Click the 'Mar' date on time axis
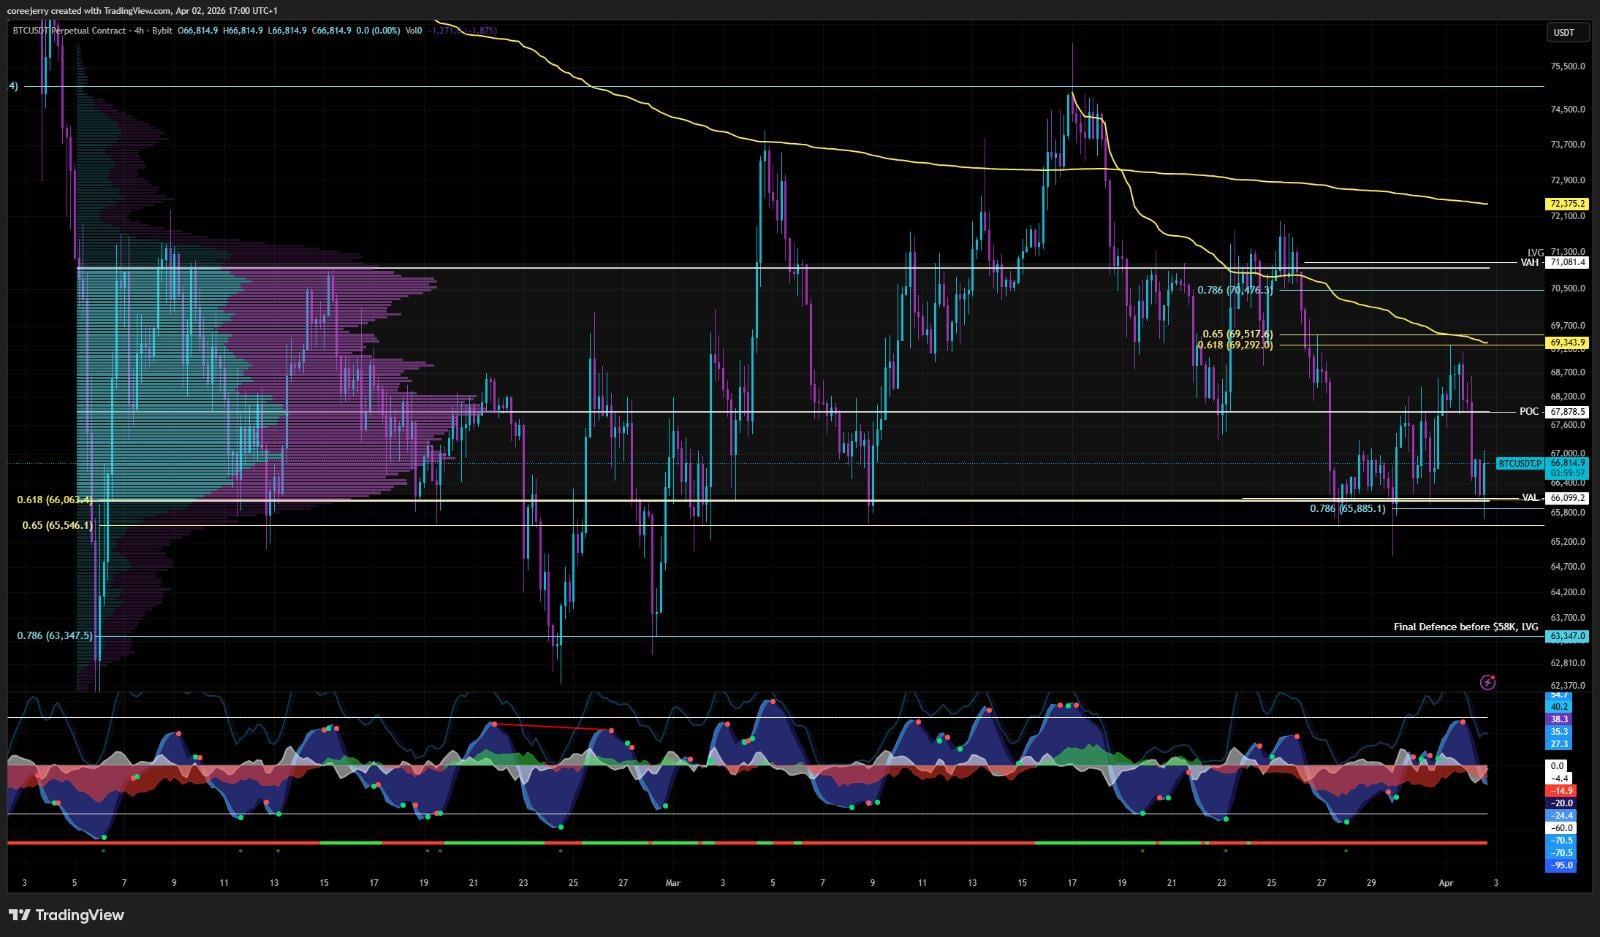The height and width of the screenshot is (937, 1600). coord(672,883)
